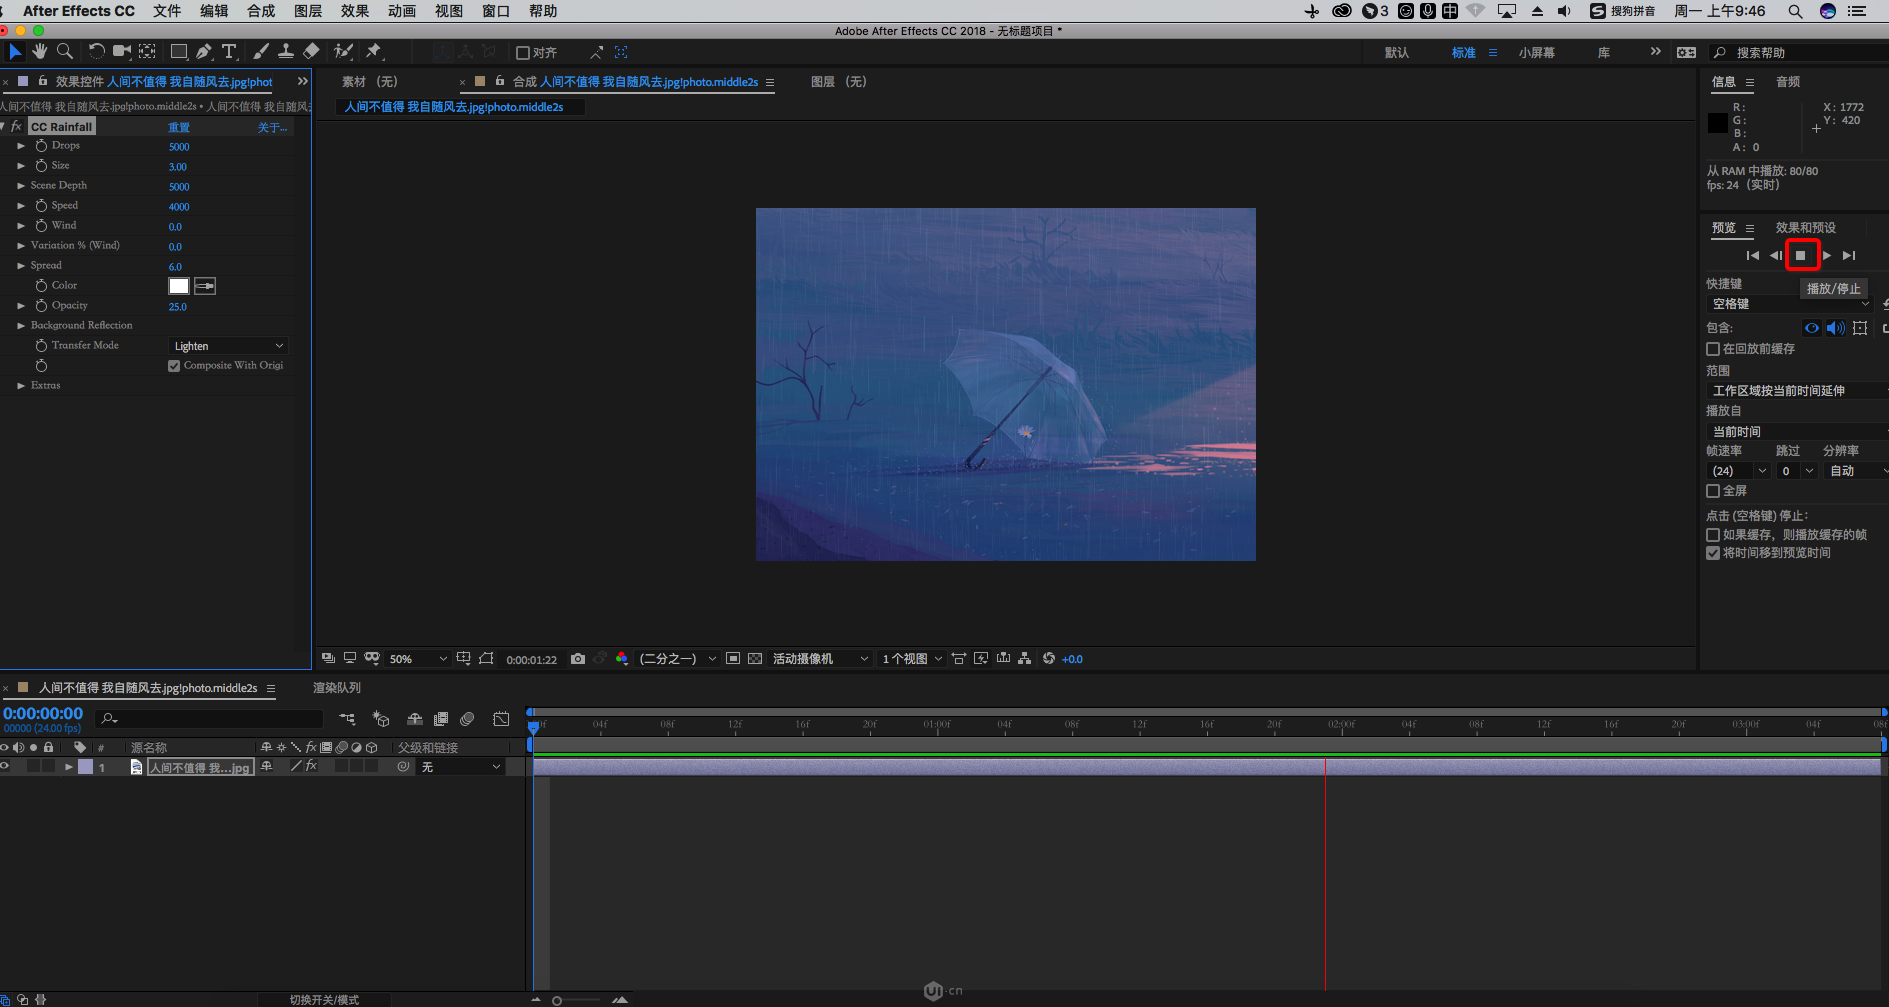Viewport: 1889px width, 1007px height.
Task: Select the Selection arrow tool
Action: click(15, 51)
